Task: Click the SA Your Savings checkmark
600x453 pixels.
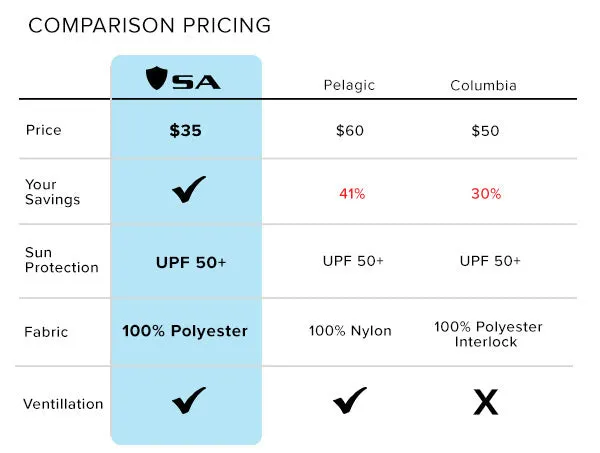Action: tap(189, 189)
